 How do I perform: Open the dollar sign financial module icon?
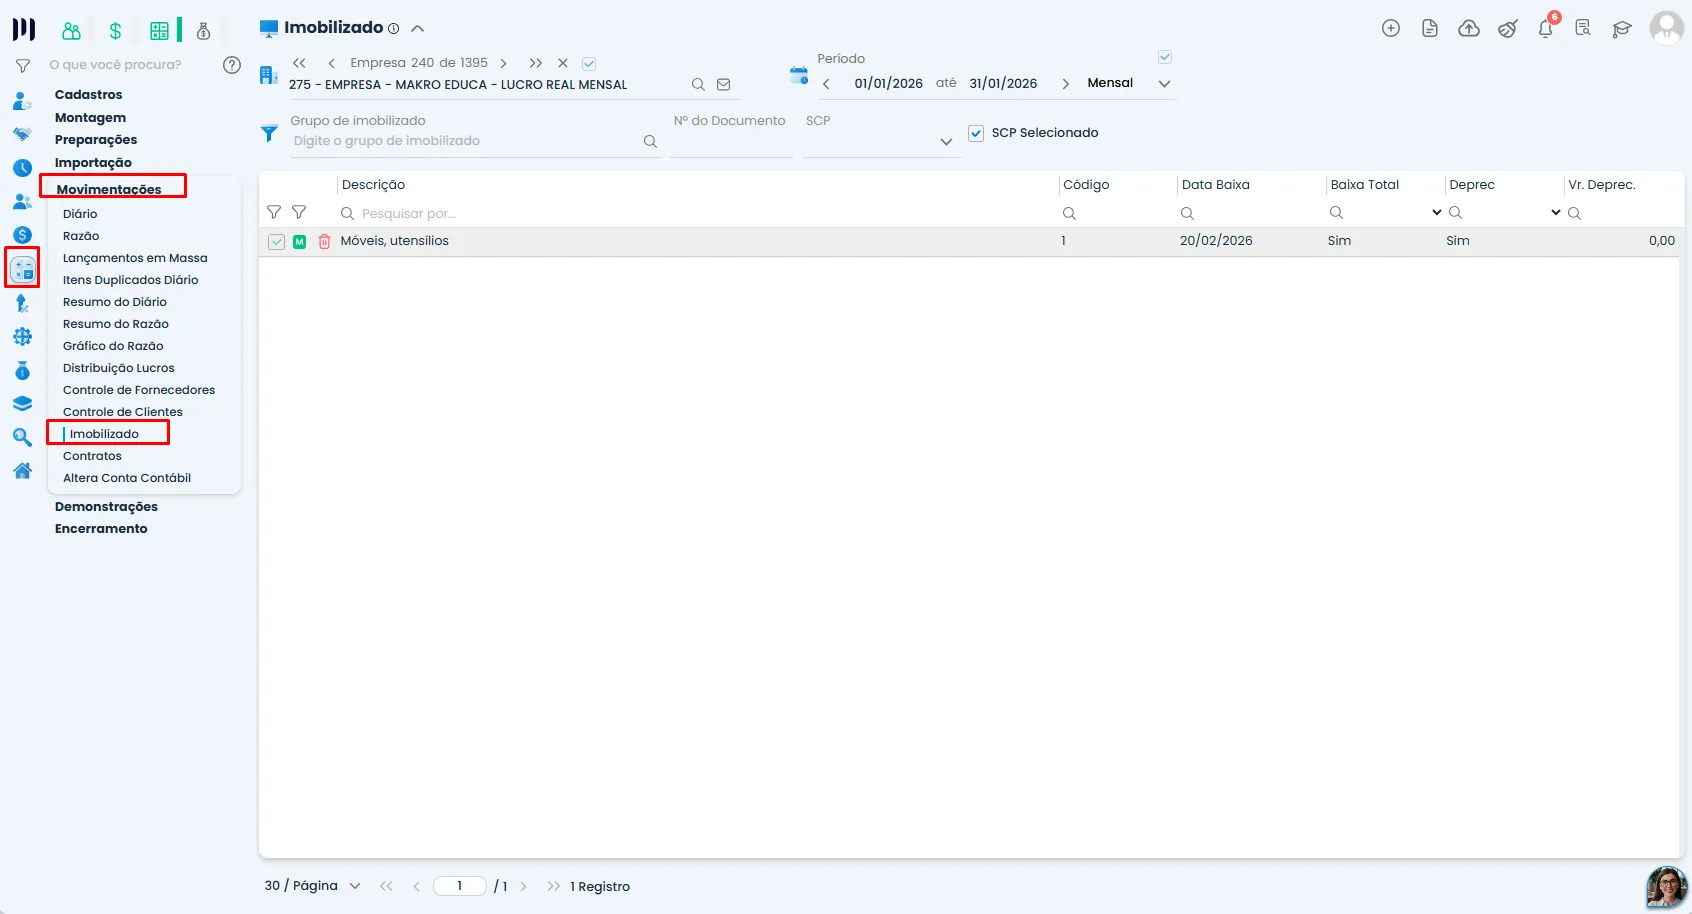tap(116, 31)
